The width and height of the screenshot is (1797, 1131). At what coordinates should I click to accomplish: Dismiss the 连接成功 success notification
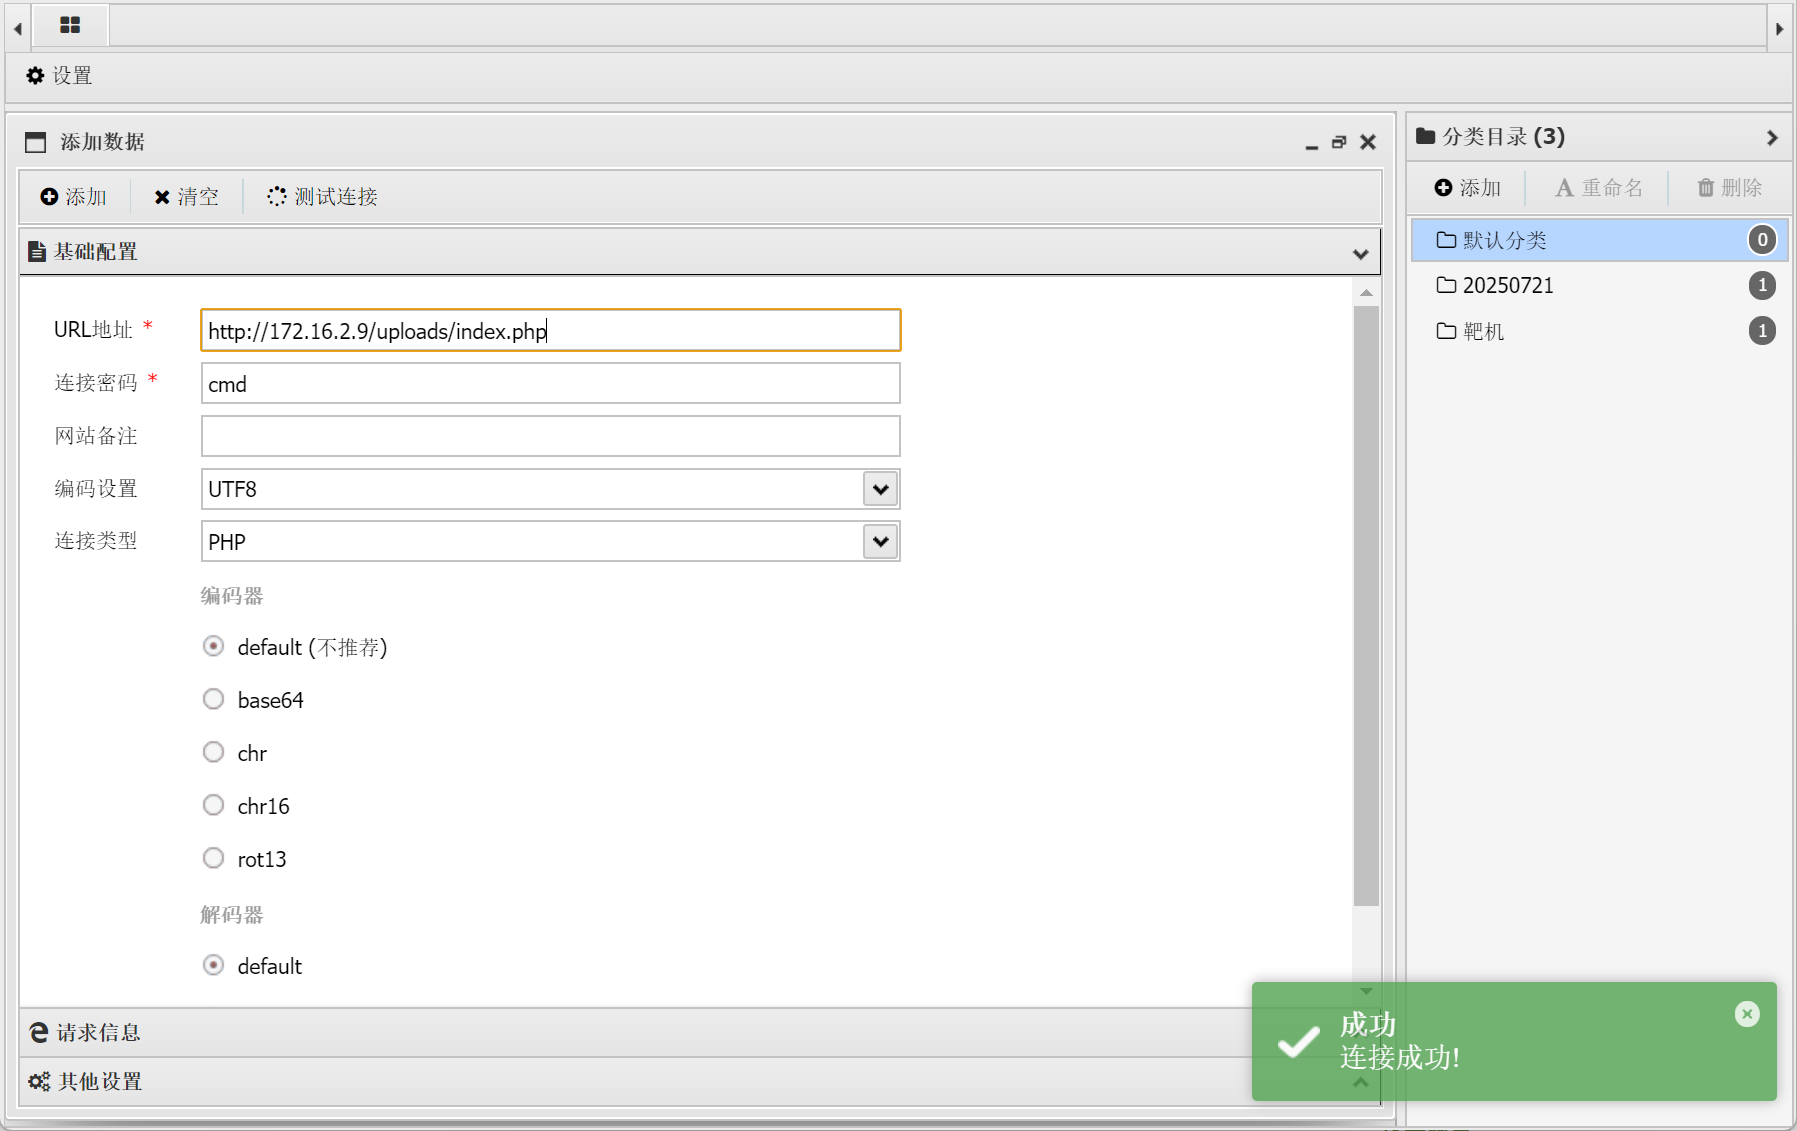(1747, 1014)
